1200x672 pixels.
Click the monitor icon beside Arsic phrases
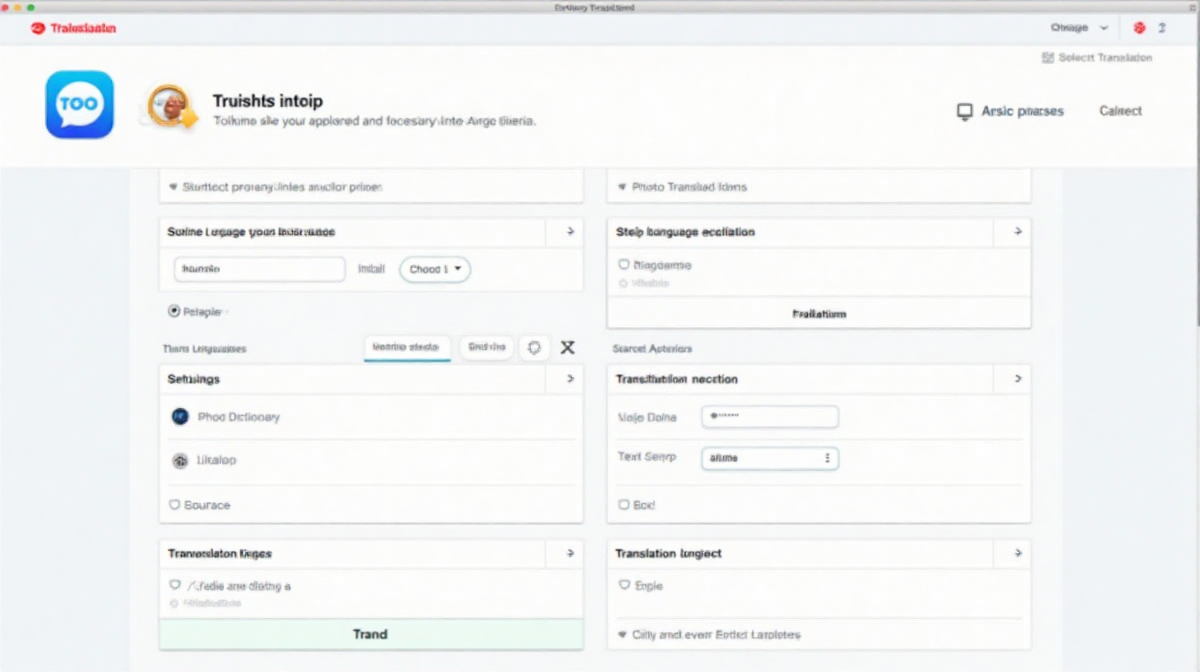pos(964,112)
